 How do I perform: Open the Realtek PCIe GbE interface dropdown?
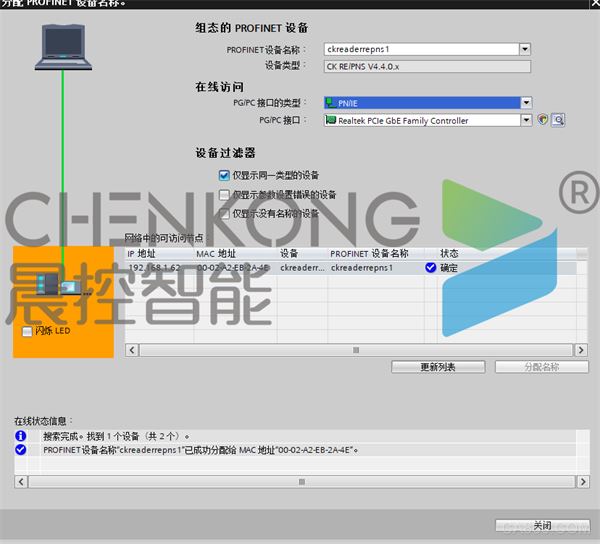pyautogui.click(x=525, y=120)
